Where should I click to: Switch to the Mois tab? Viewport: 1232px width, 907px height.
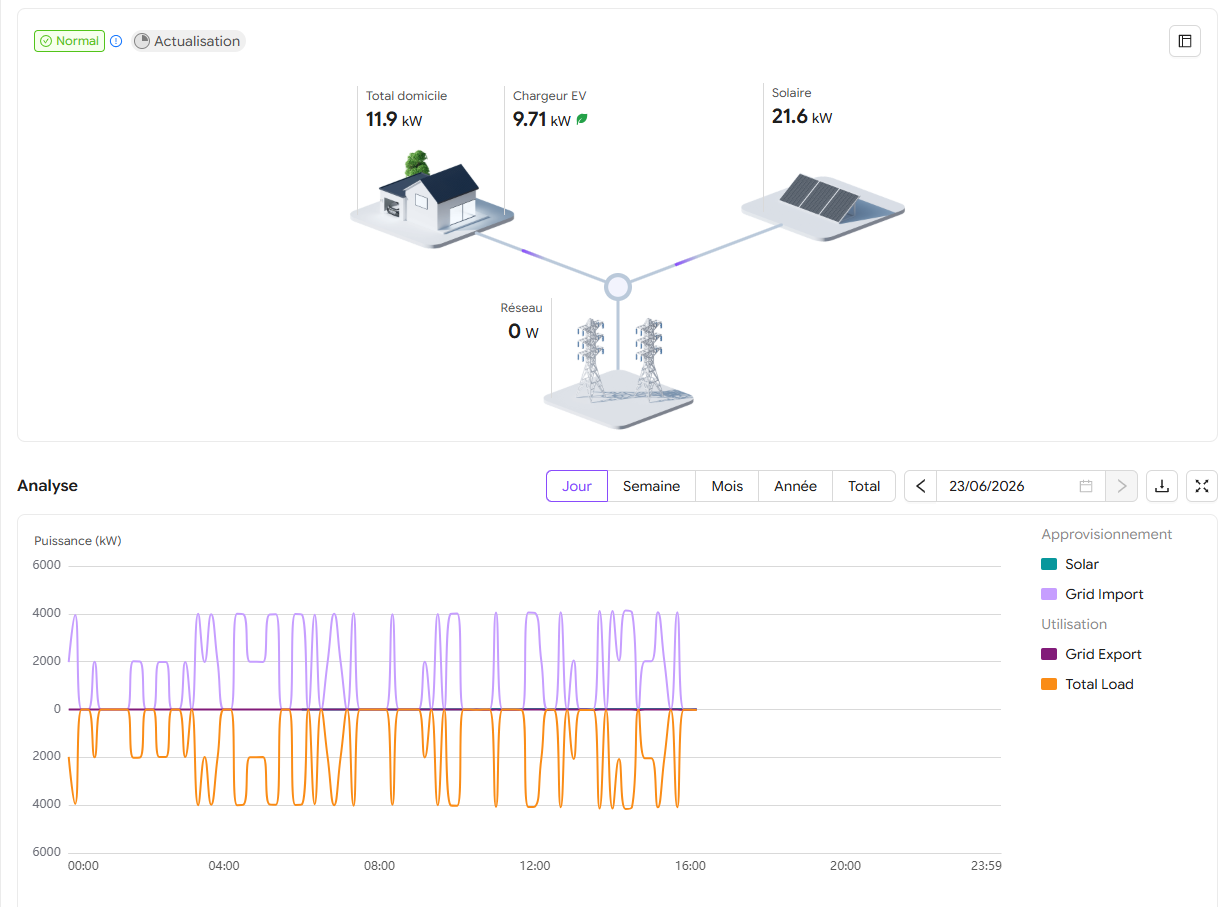(x=727, y=486)
